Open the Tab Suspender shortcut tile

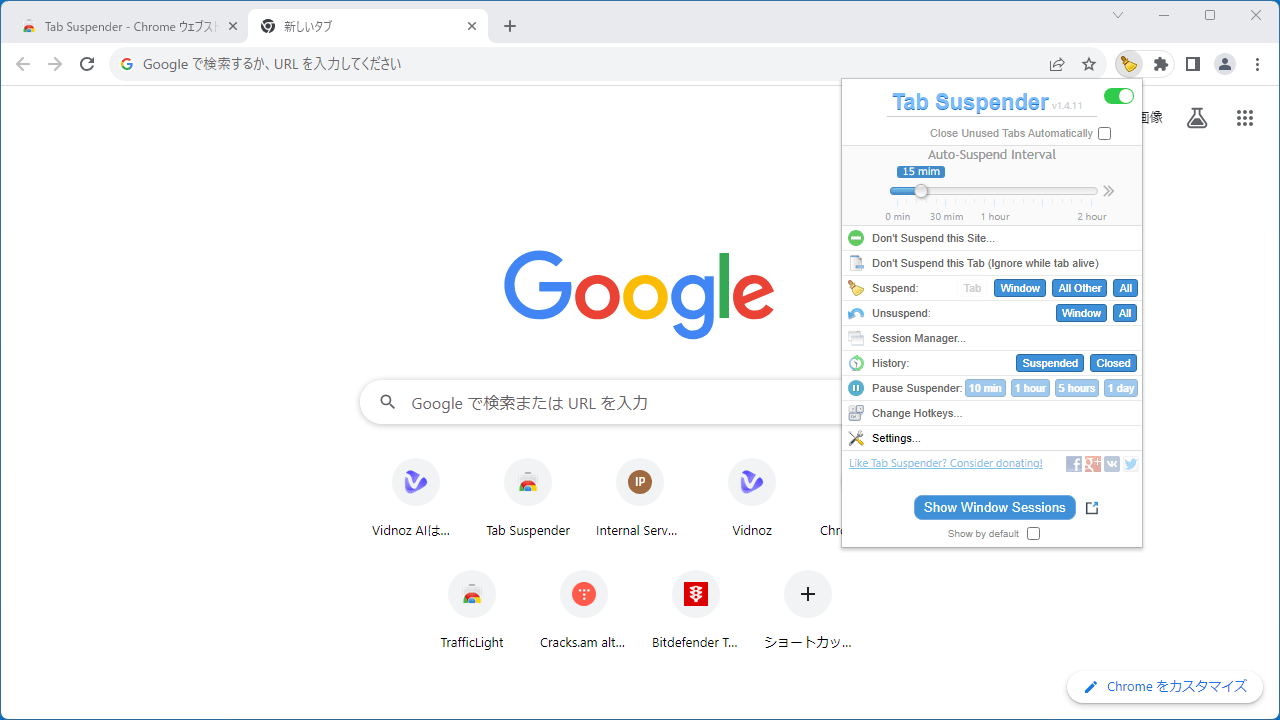(528, 498)
